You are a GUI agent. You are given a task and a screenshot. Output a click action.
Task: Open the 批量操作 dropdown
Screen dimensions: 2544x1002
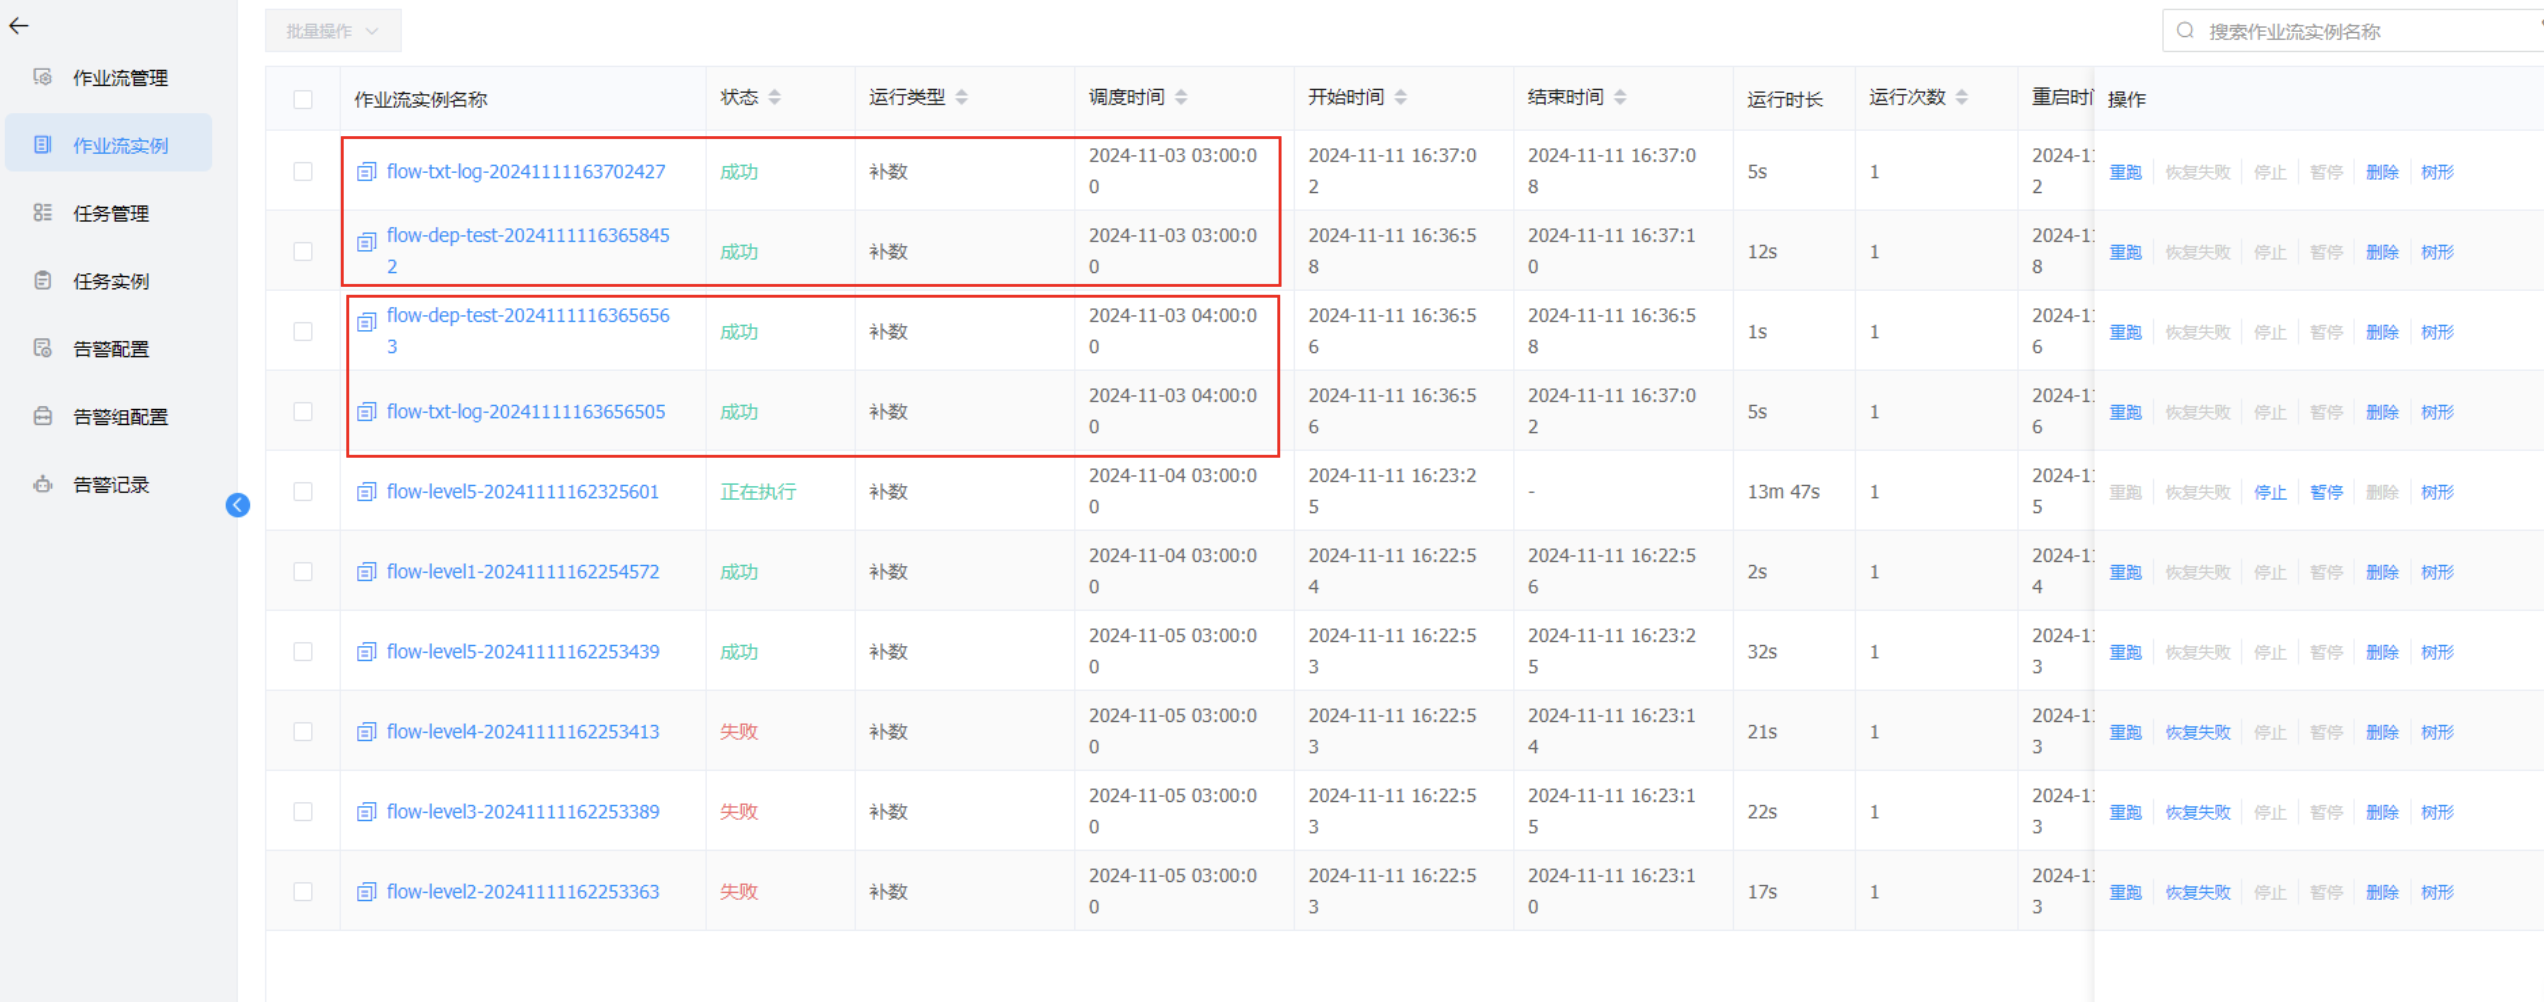[332, 31]
